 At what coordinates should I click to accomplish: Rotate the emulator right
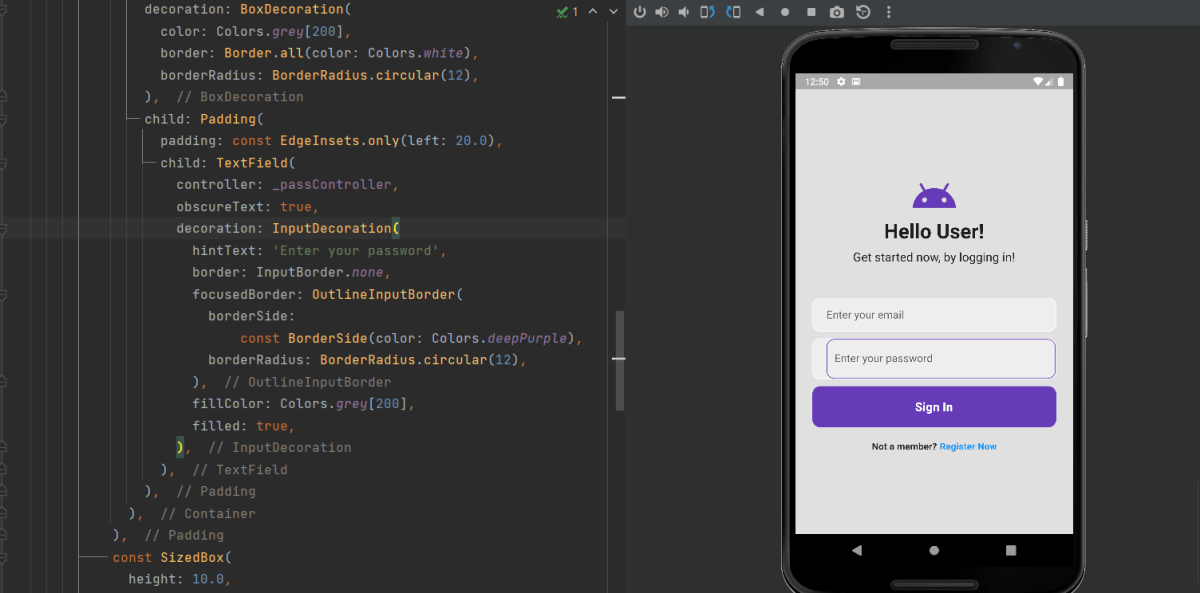click(x=733, y=12)
